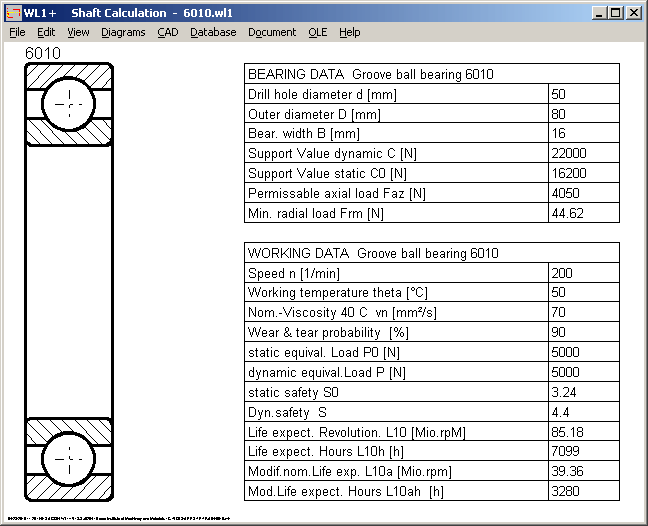Open the Diagrams menu
This screenshot has width=648, height=526.
click(x=123, y=32)
